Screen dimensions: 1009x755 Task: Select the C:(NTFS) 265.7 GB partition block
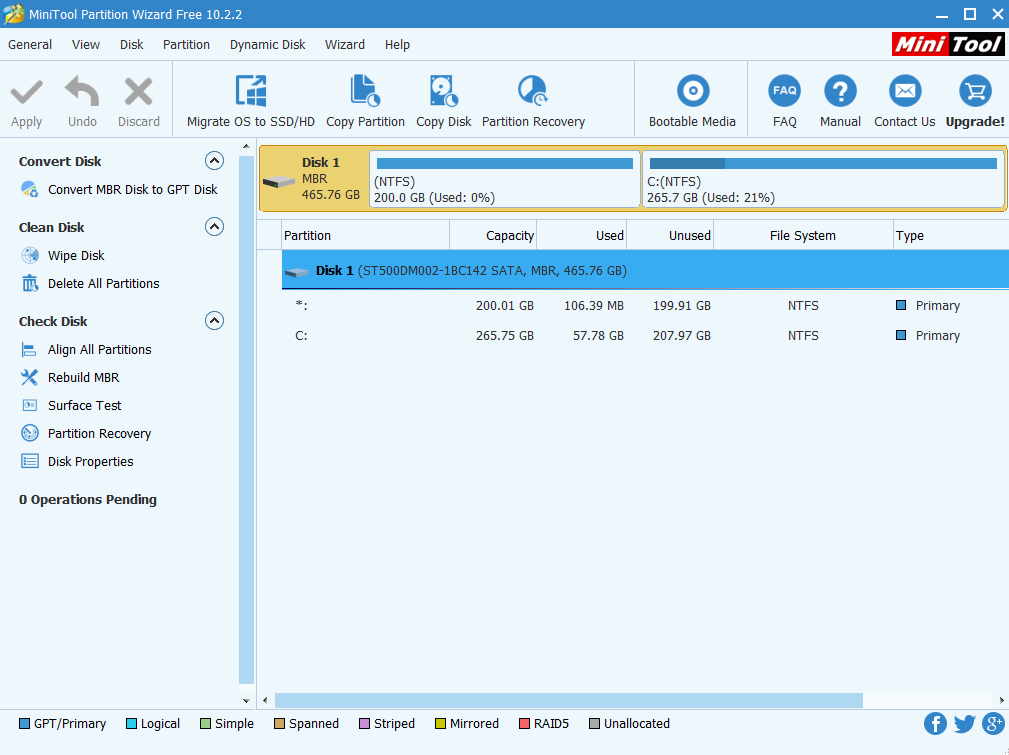tap(823, 179)
